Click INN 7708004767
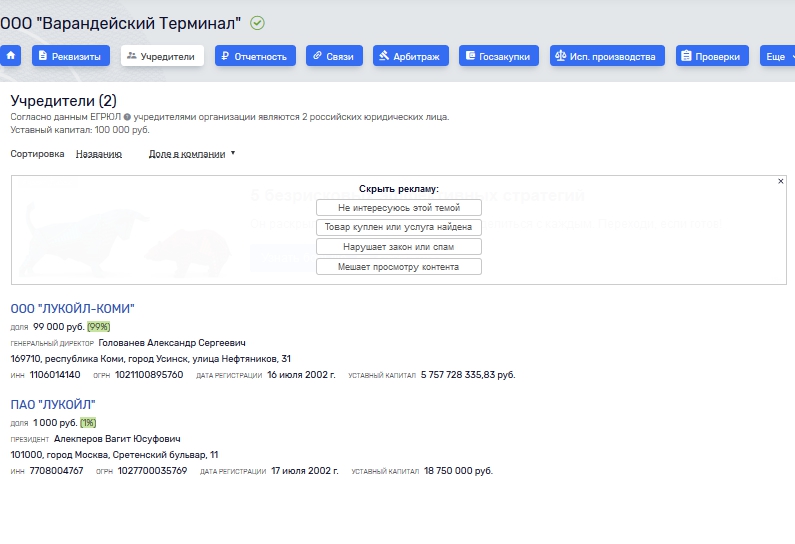Image resolution: width=795 pixels, height=544 pixels. click(x=56, y=470)
